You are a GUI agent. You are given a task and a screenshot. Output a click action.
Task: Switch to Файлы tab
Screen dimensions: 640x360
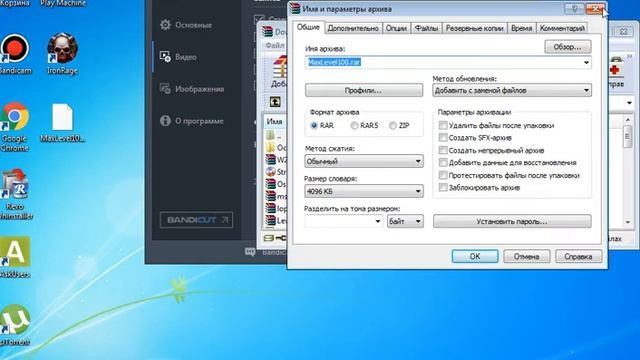[x=426, y=28]
